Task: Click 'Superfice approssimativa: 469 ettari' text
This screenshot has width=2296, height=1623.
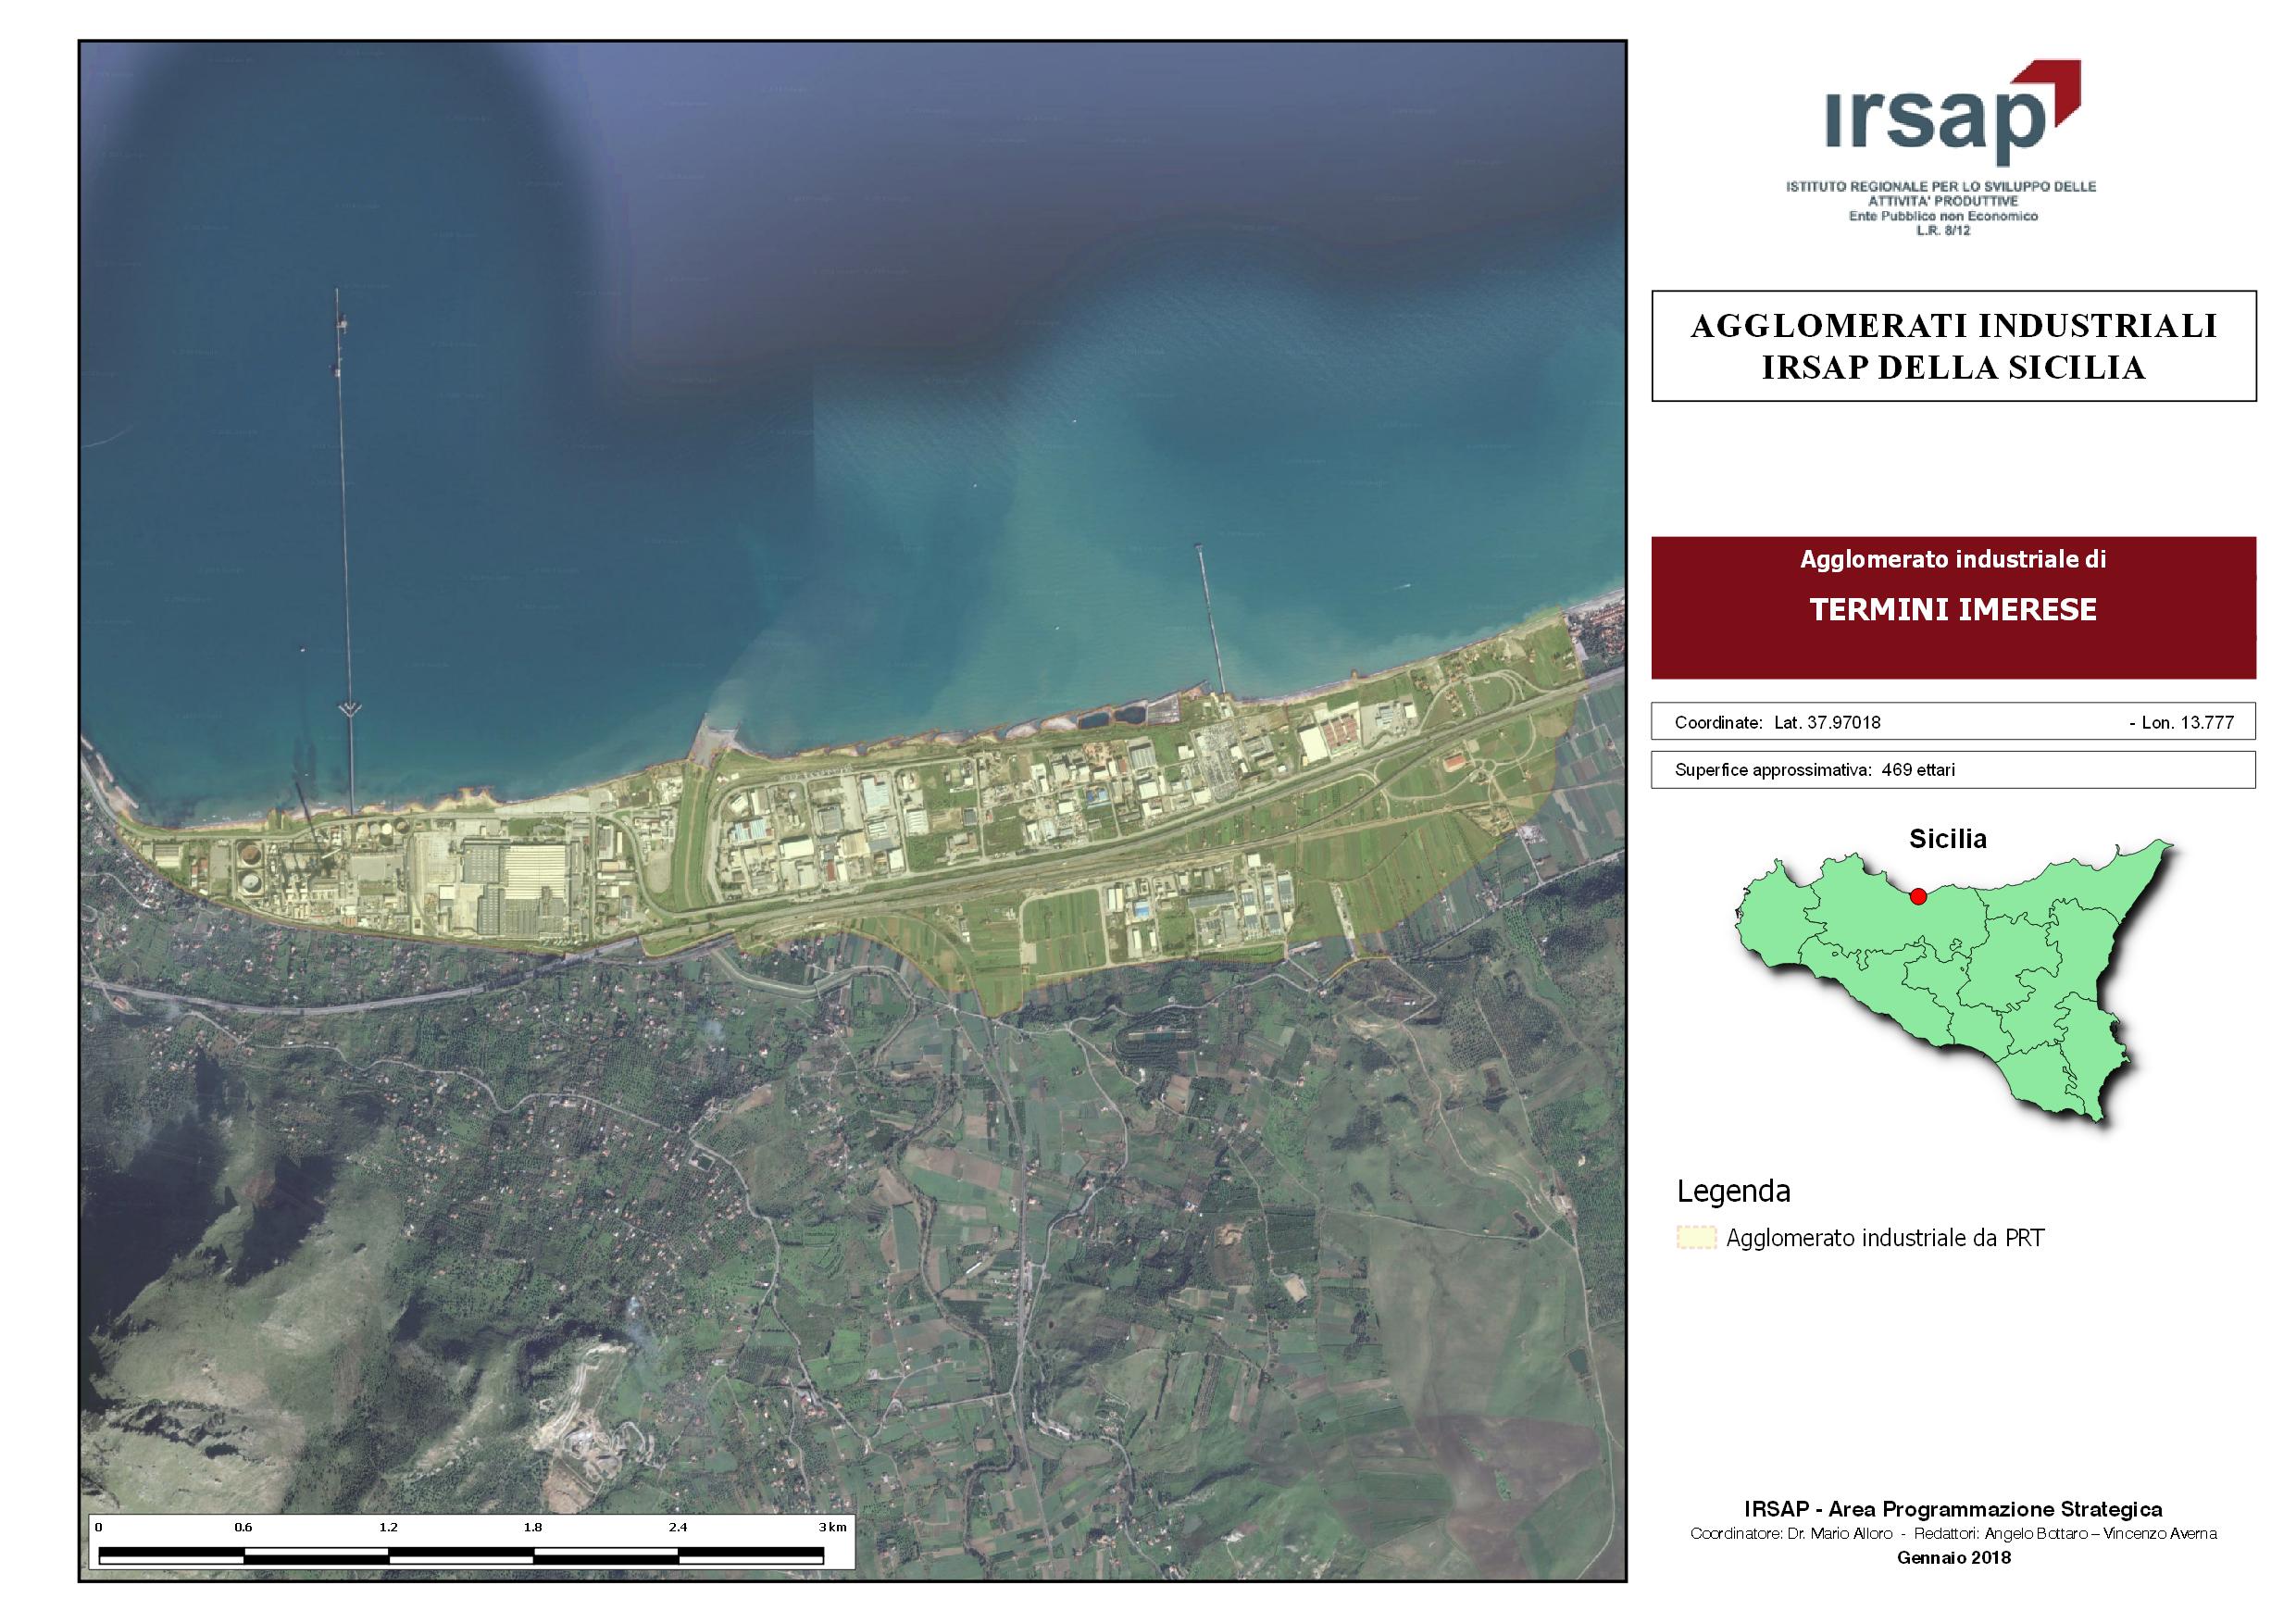Action: pos(1815,770)
